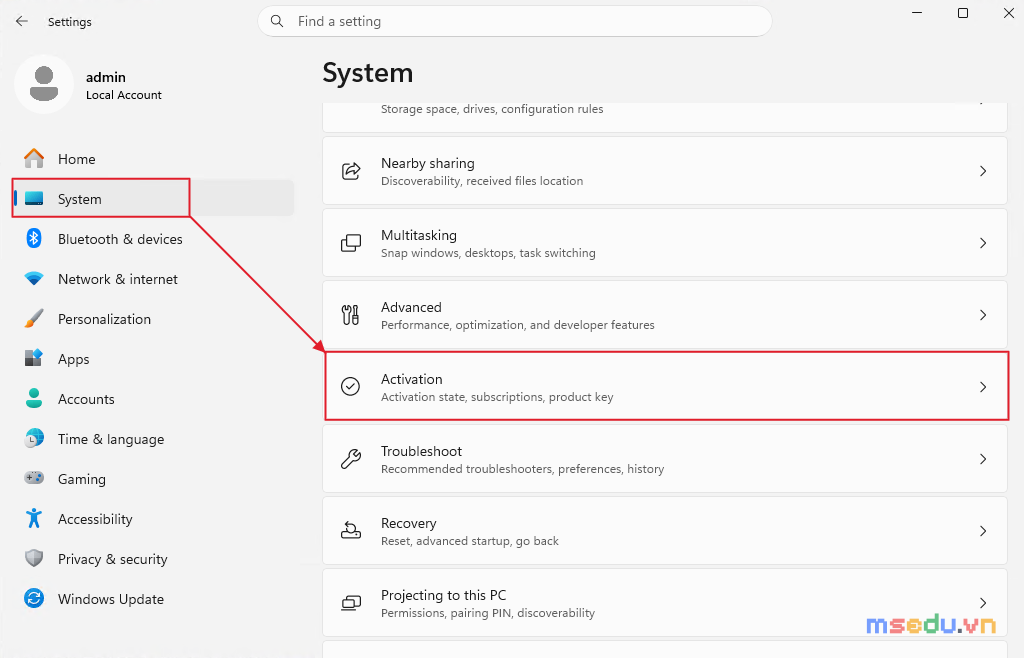Screen dimensions: 1024x658
Task: Click the Activation checkmark circle icon
Action: [x=351, y=386]
